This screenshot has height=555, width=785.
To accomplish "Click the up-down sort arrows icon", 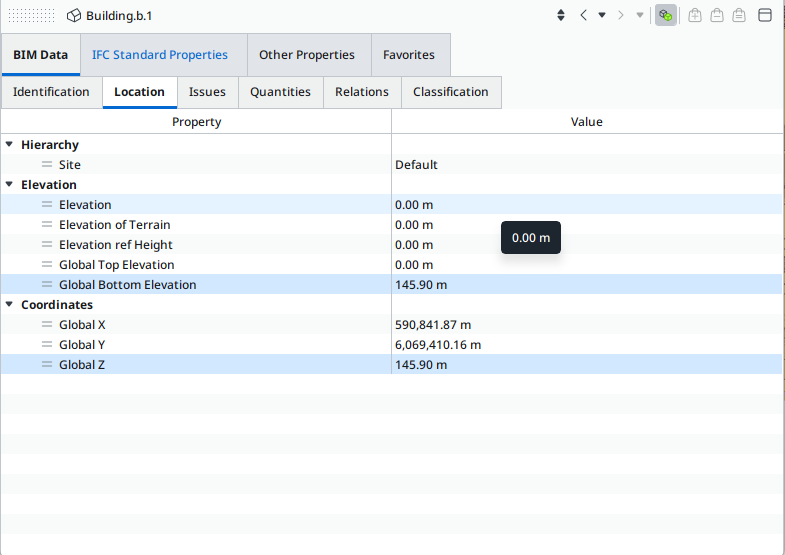I will (561, 16).
